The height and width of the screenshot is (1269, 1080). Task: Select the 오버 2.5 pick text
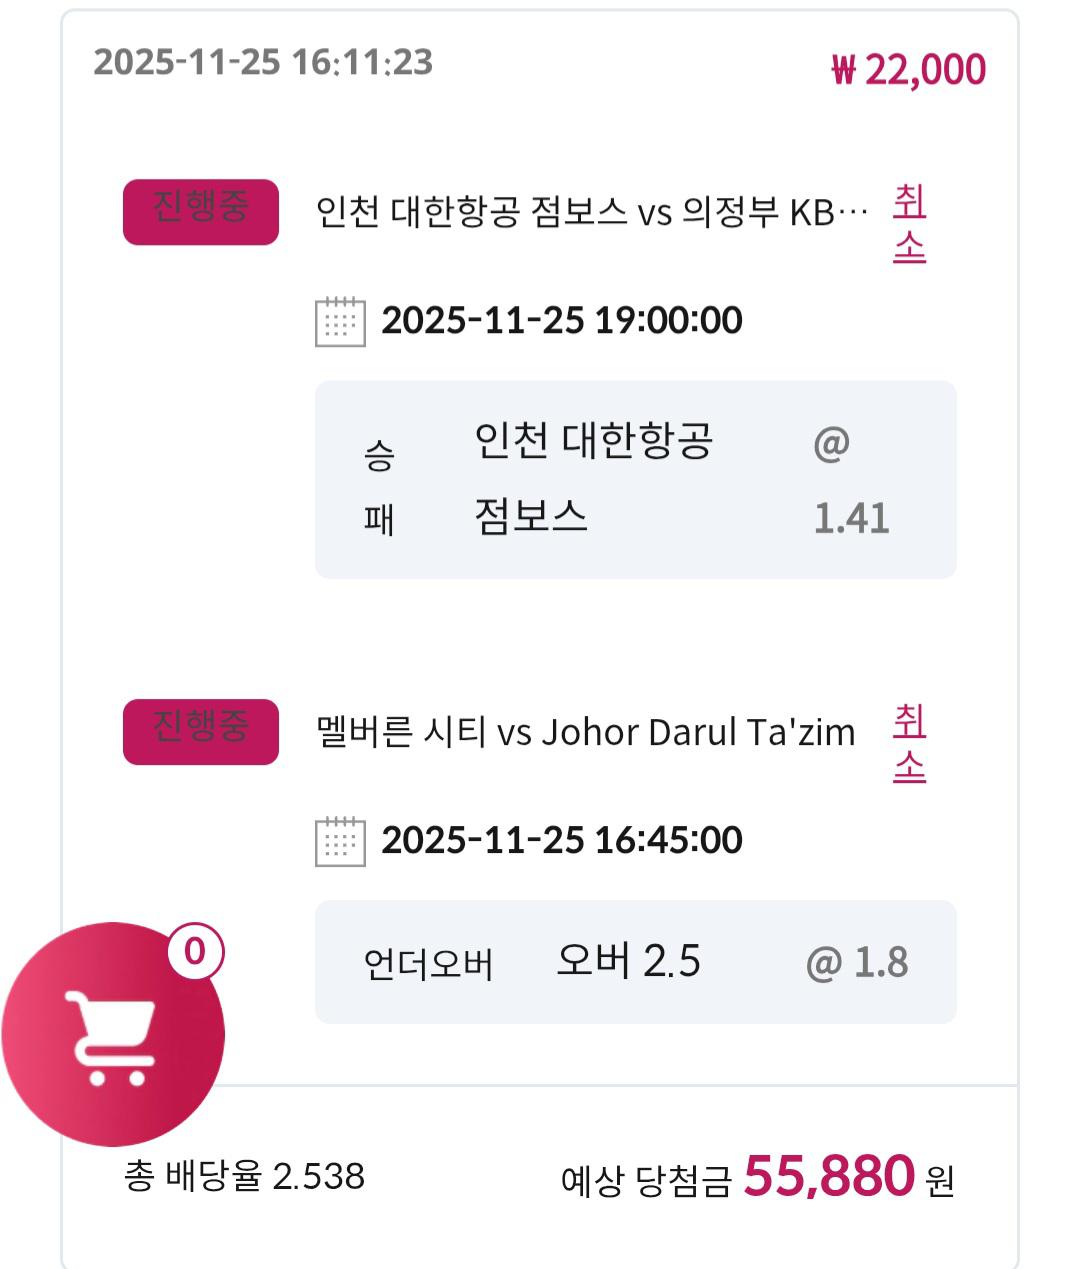628,961
